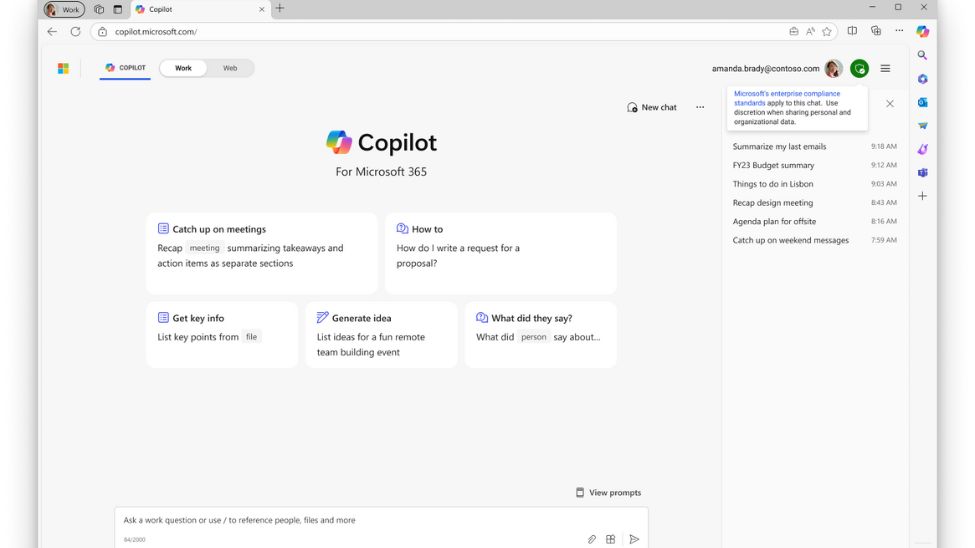Click the amanda.brady@contoso.com account name
The height and width of the screenshot is (548, 975).
[765, 68]
